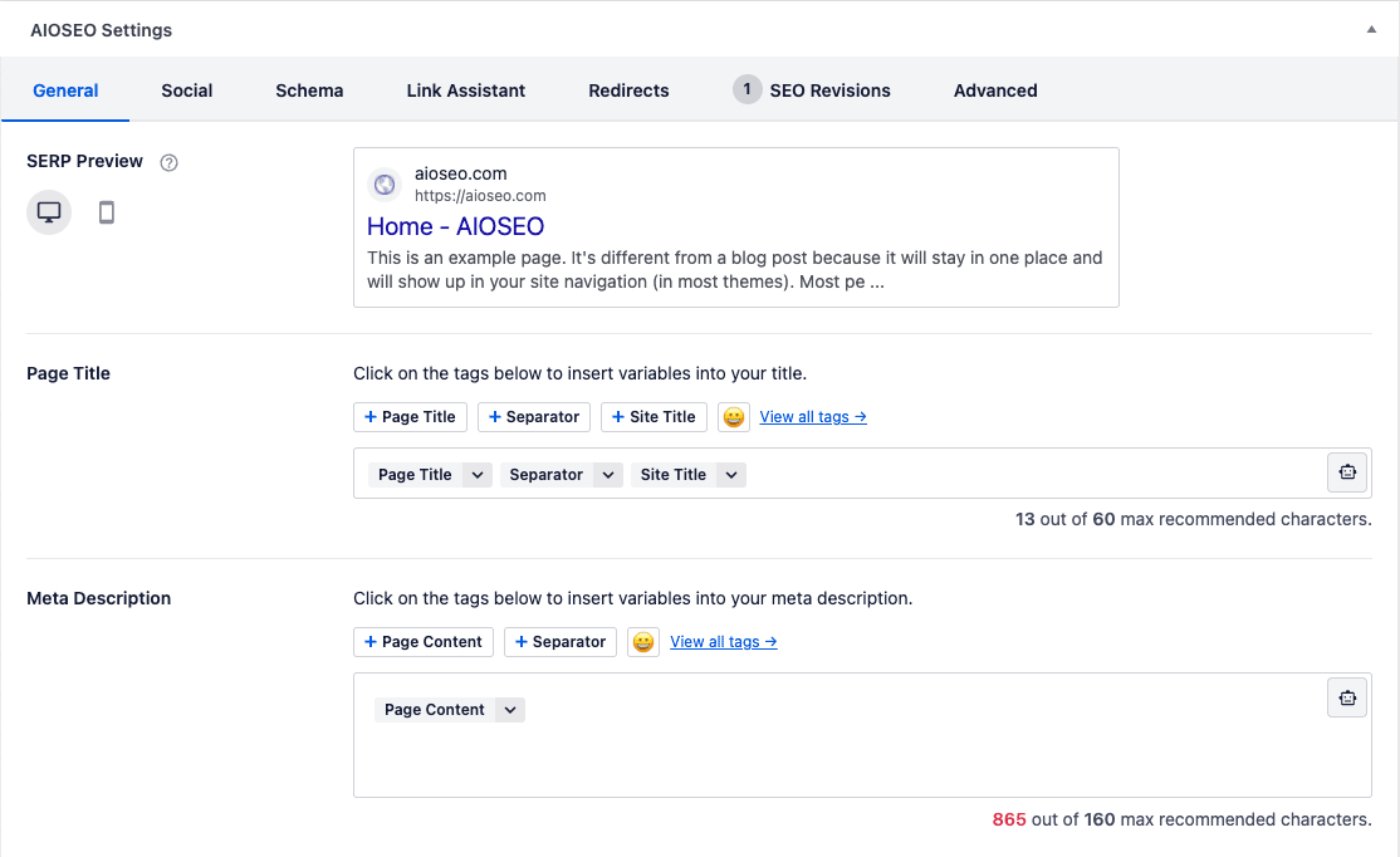Switch to the Social tab
The height and width of the screenshot is (857, 1400).
point(187,90)
